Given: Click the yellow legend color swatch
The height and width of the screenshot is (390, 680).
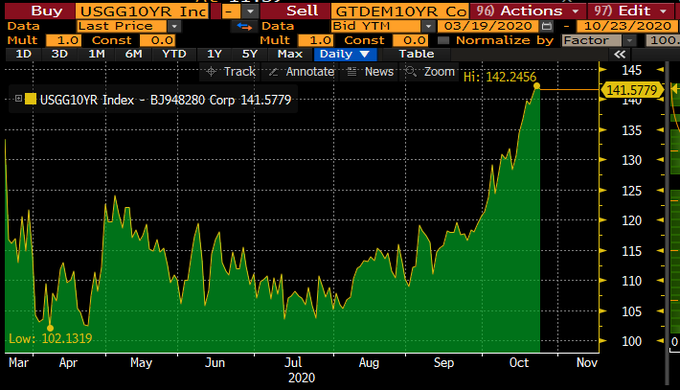Looking at the screenshot, I should (x=30, y=99).
